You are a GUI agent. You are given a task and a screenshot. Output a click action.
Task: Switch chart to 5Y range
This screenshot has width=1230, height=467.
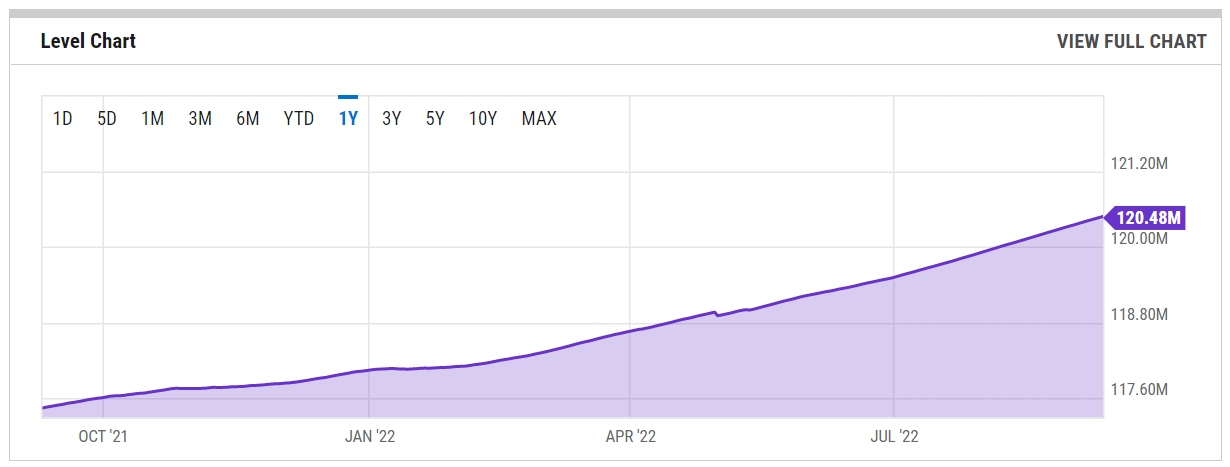[435, 118]
